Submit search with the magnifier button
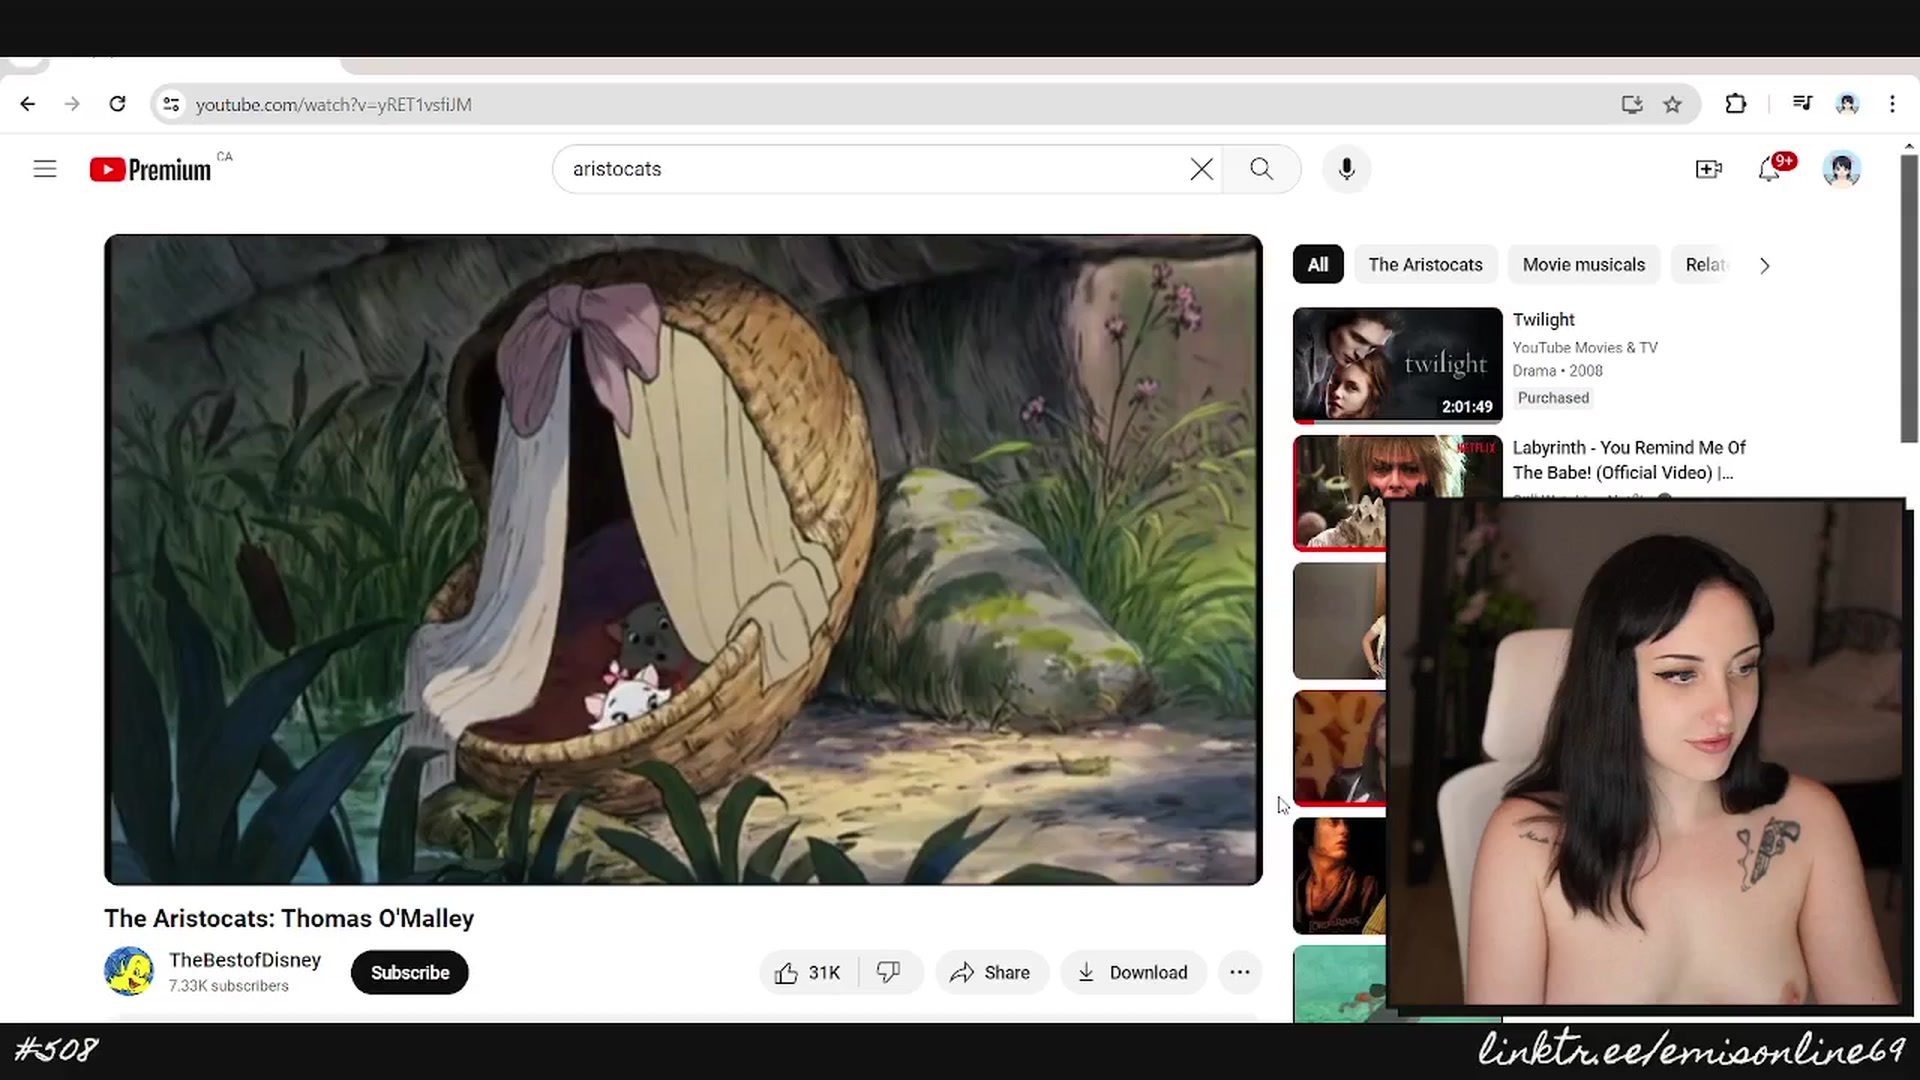1920x1080 pixels. click(x=1262, y=169)
